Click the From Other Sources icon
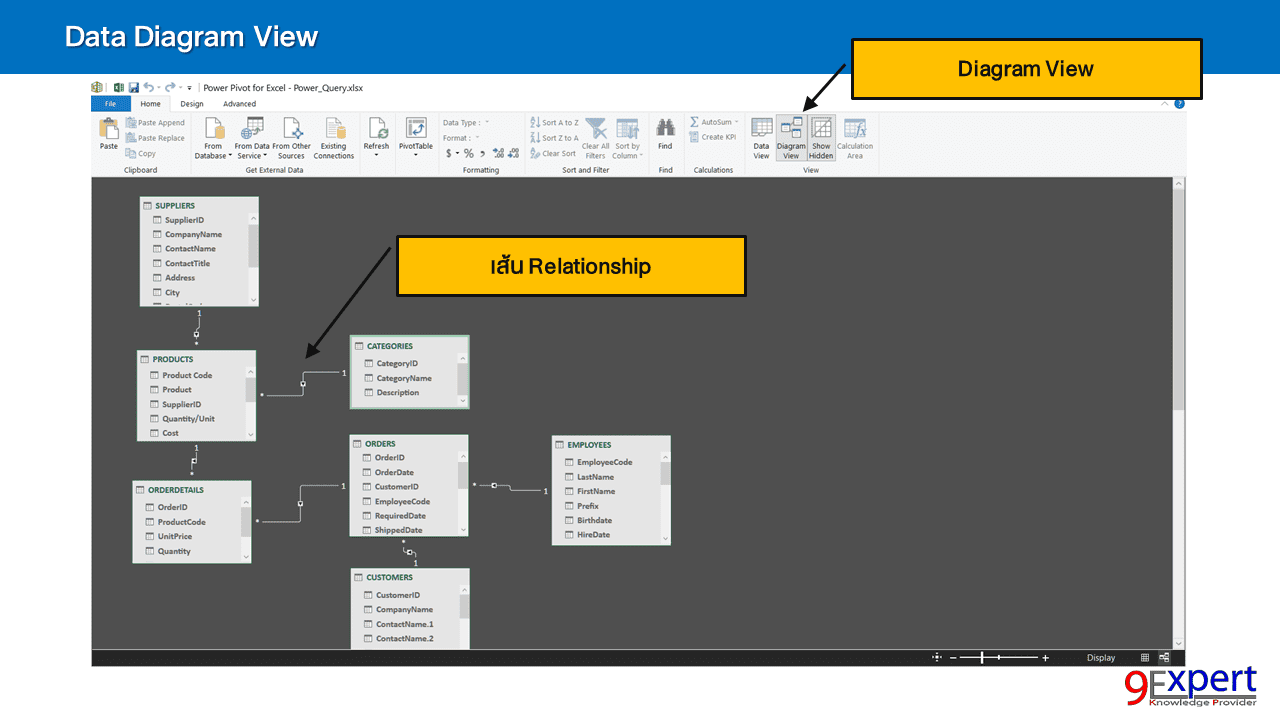The image size is (1280, 720). point(293,133)
